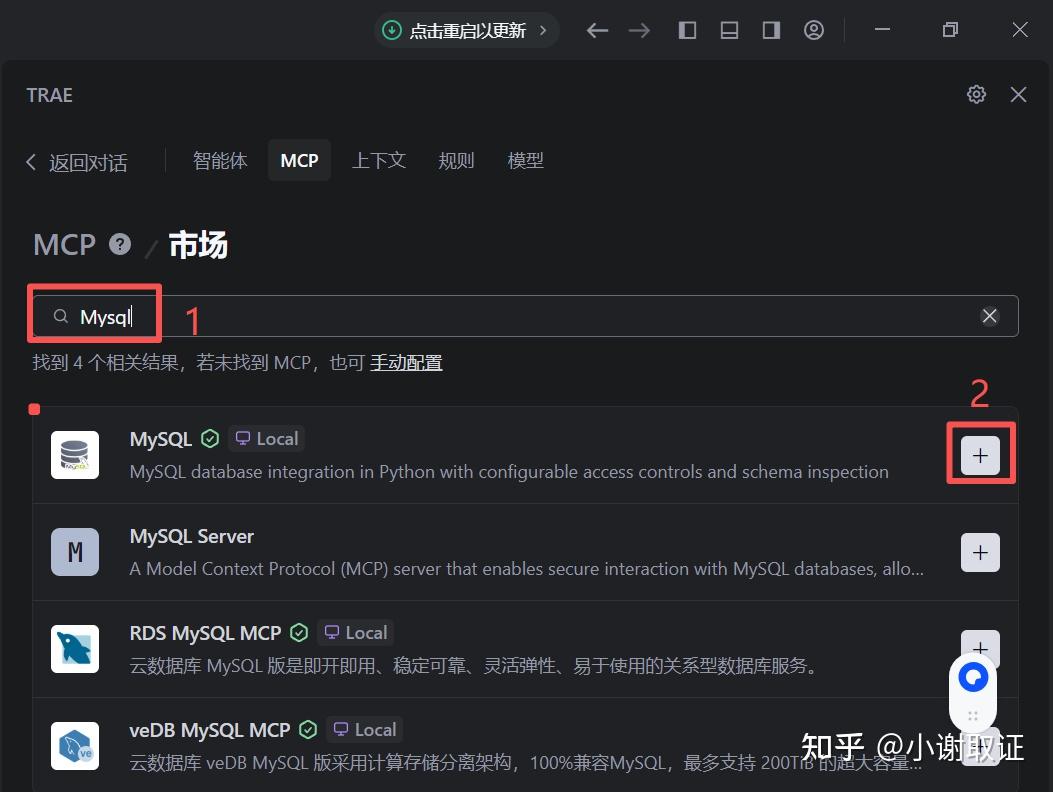This screenshot has height=792, width=1053.
Task: Expand the floating quick-navigation dots button
Action: (x=972, y=714)
